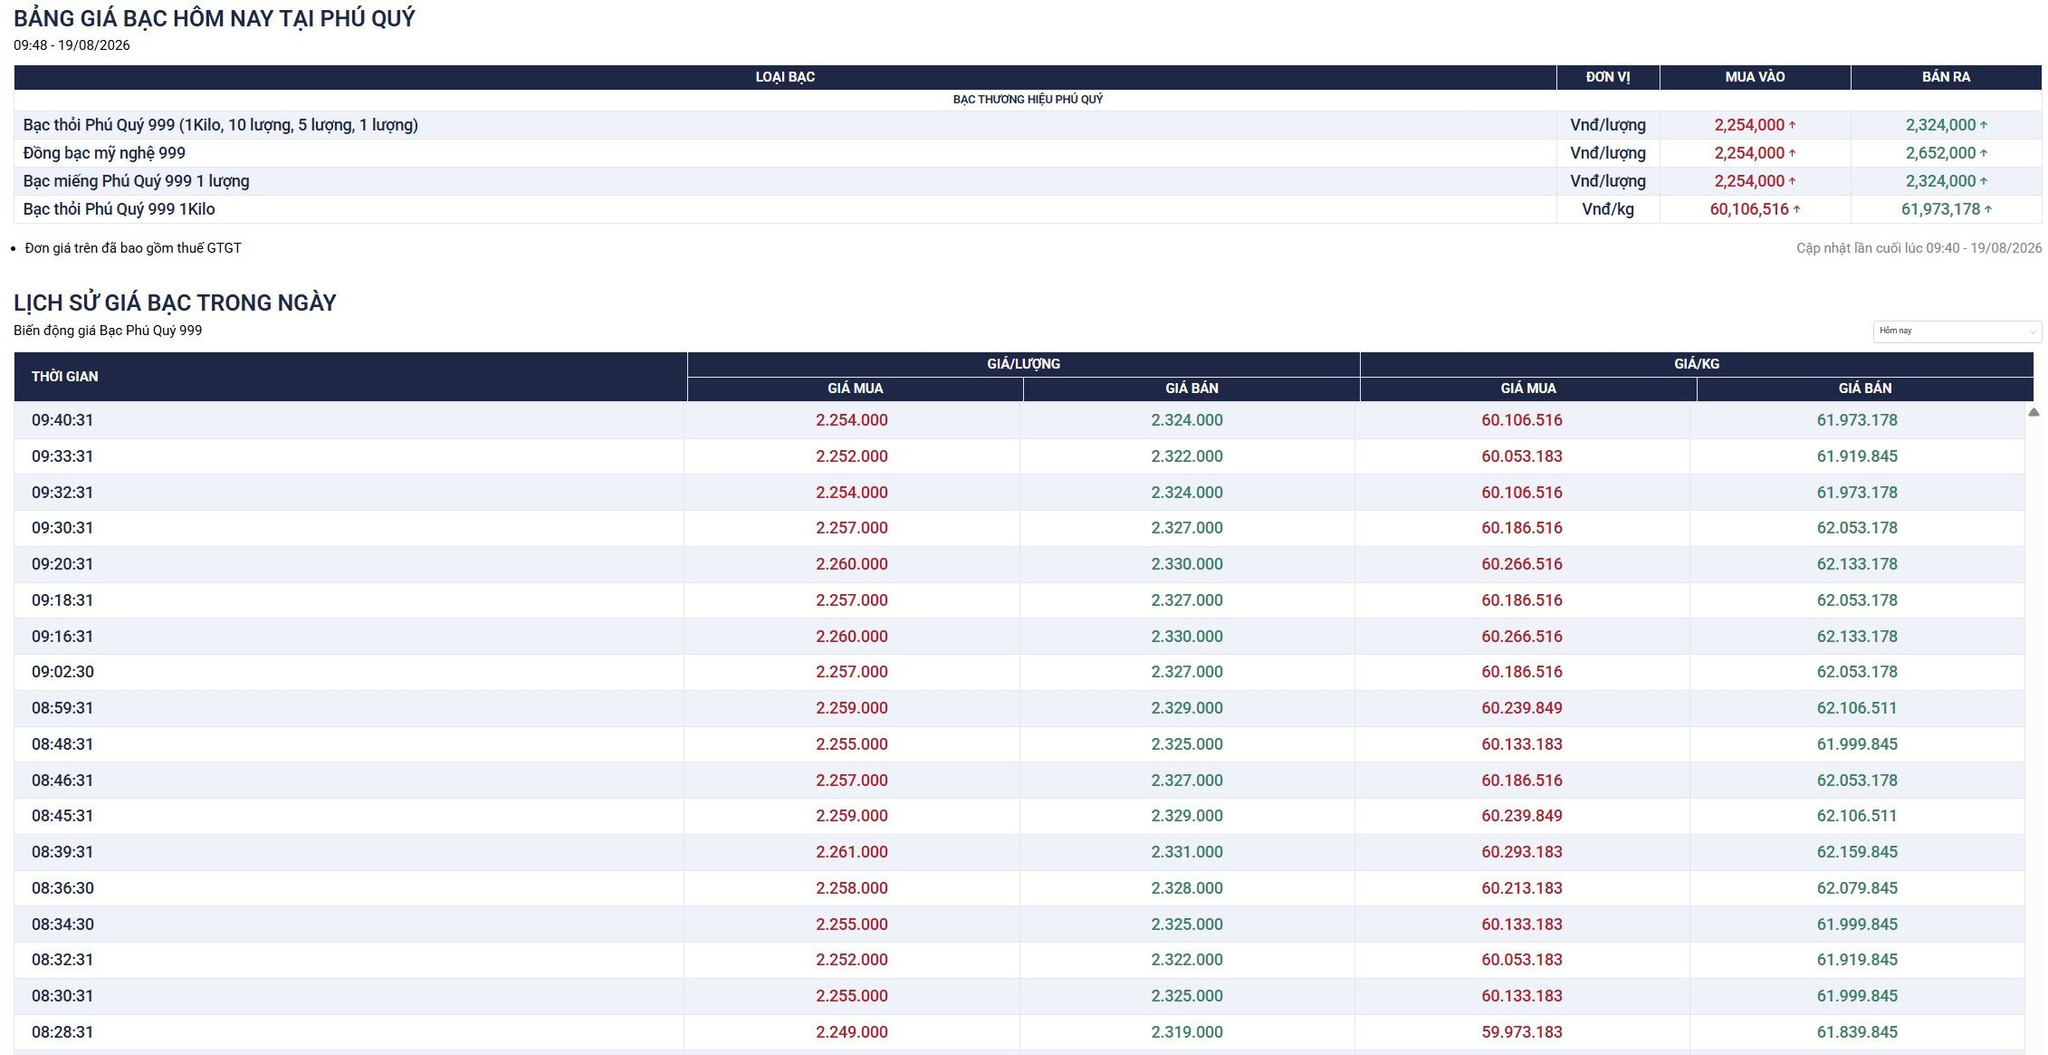
Task: Click sell price "2.319.000" in the 08:28:31 row
Action: click(x=1187, y=1032)
